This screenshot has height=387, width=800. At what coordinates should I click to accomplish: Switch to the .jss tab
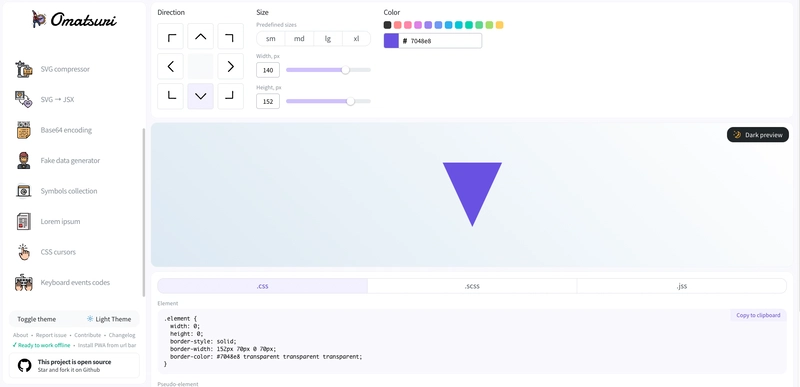coord(682,286)
